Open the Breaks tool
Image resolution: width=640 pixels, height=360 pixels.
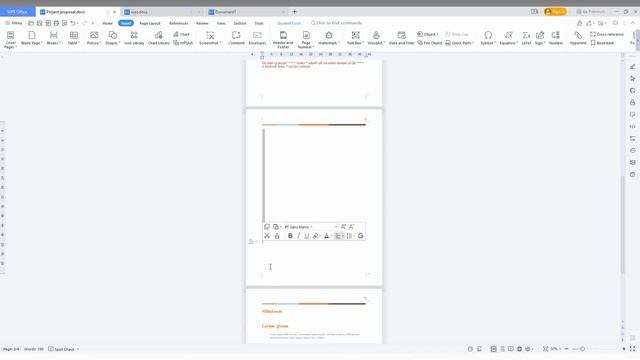(x=53, y=38)
